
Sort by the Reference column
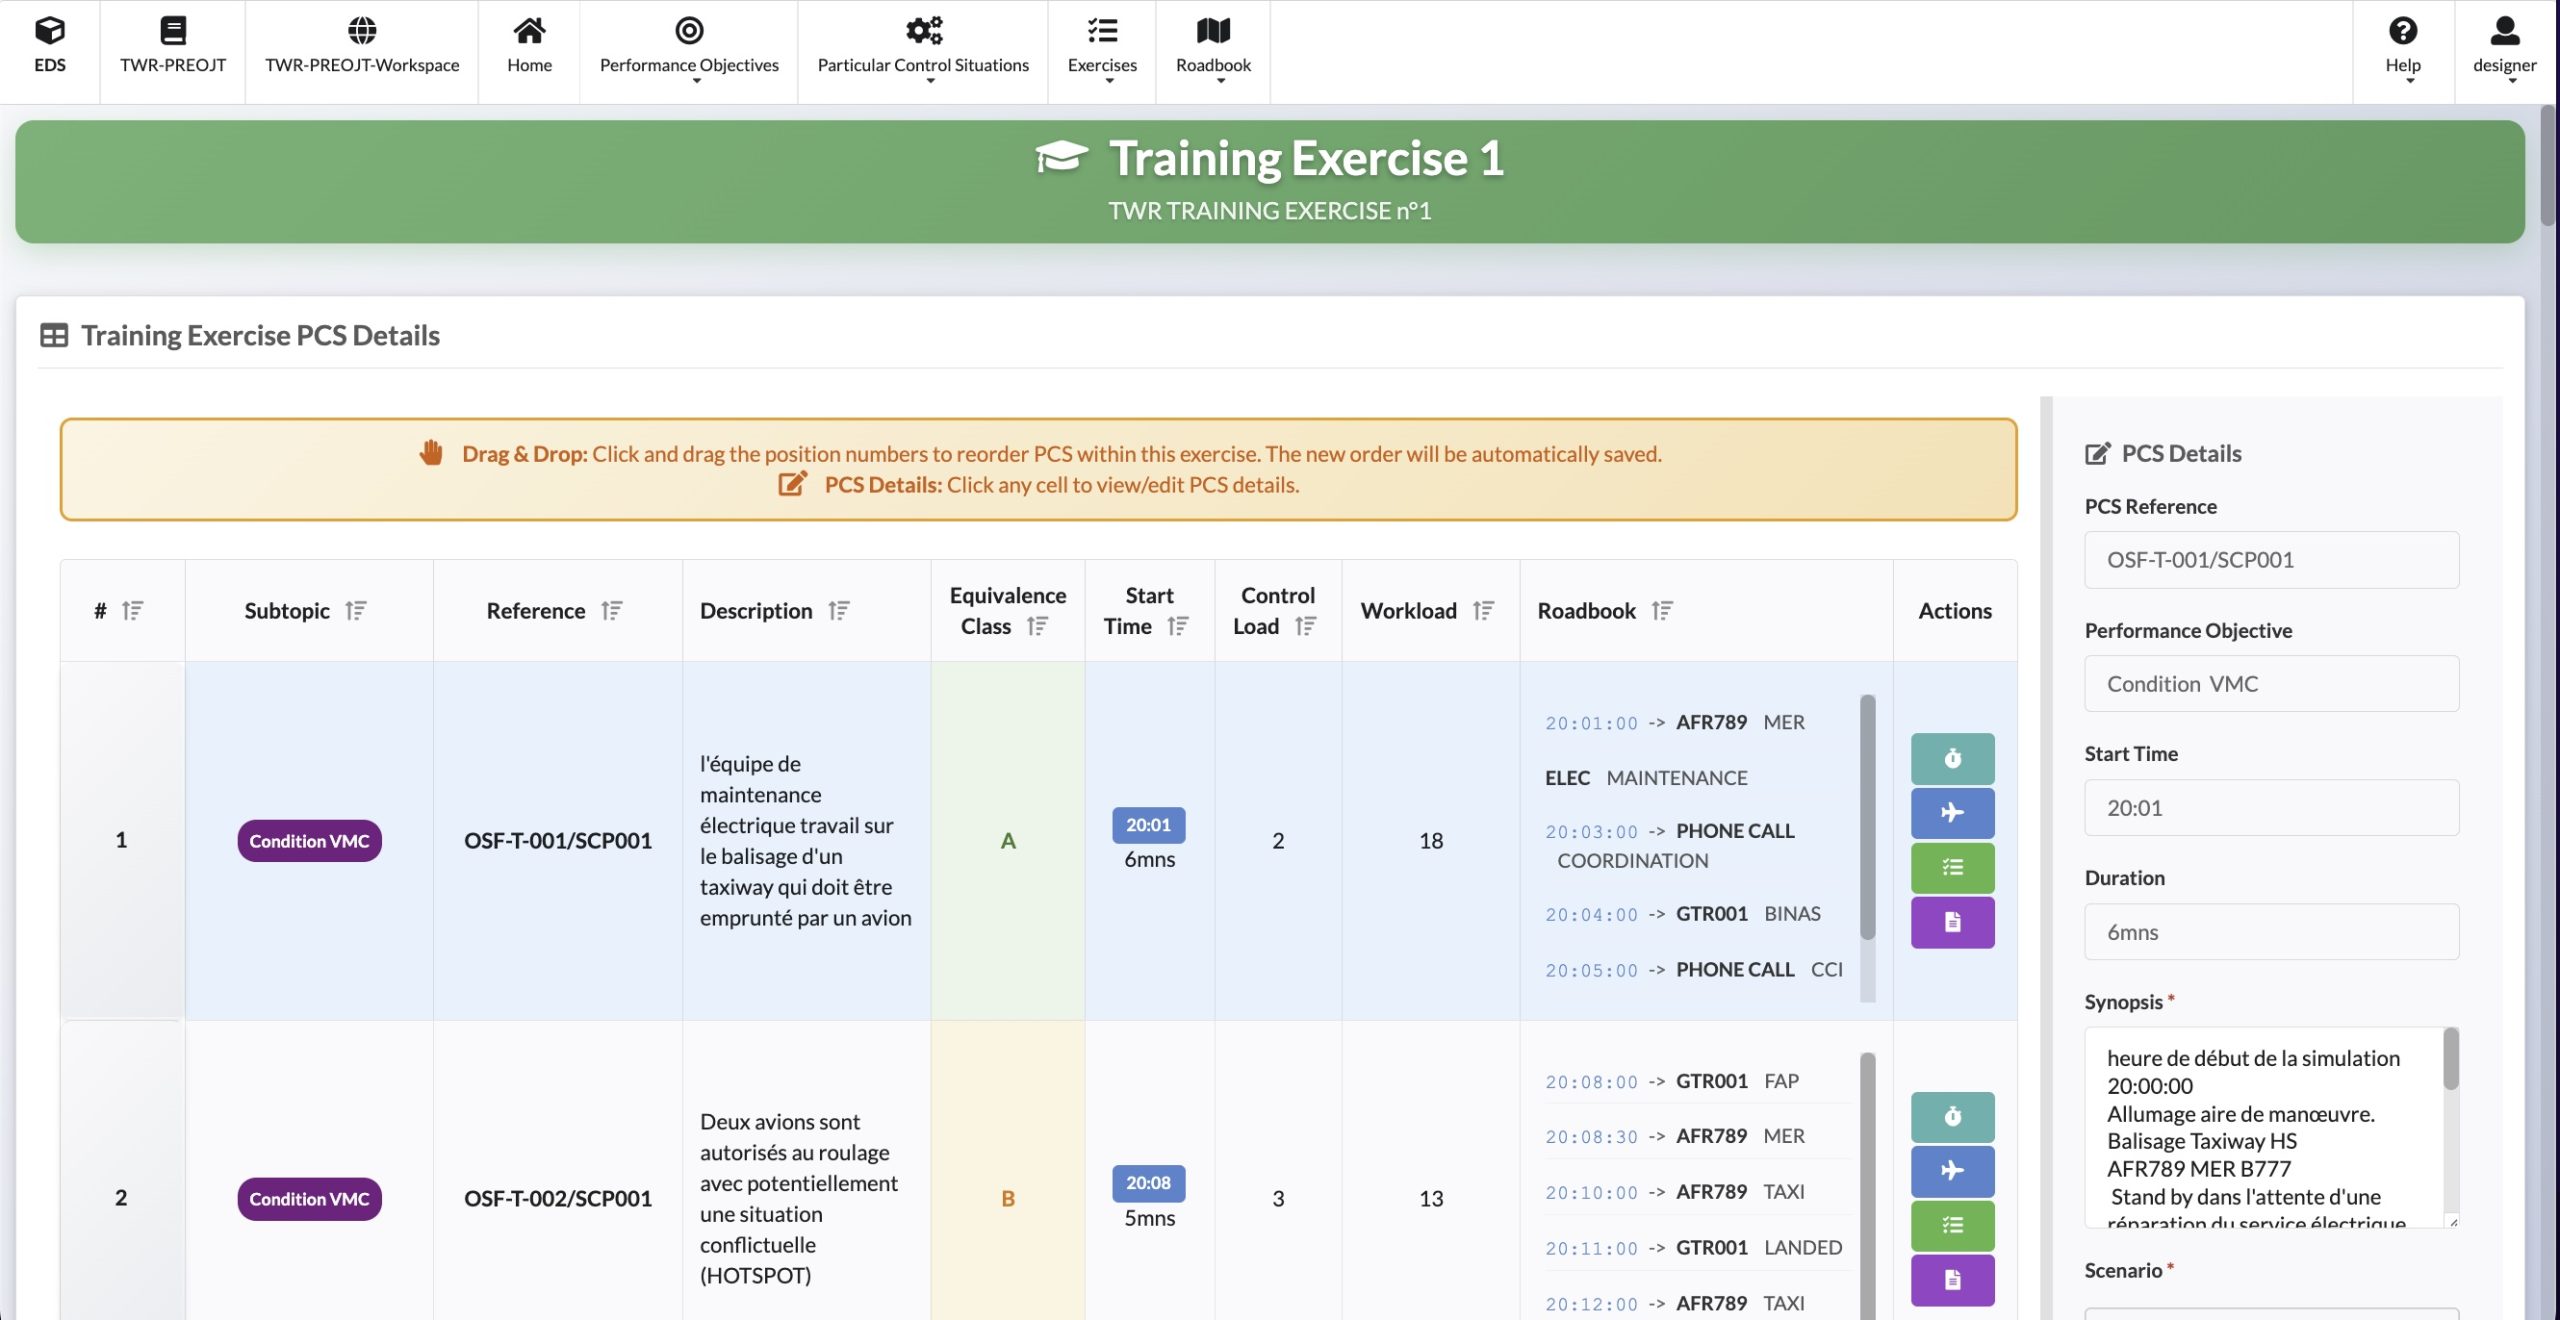click(611, 610)
